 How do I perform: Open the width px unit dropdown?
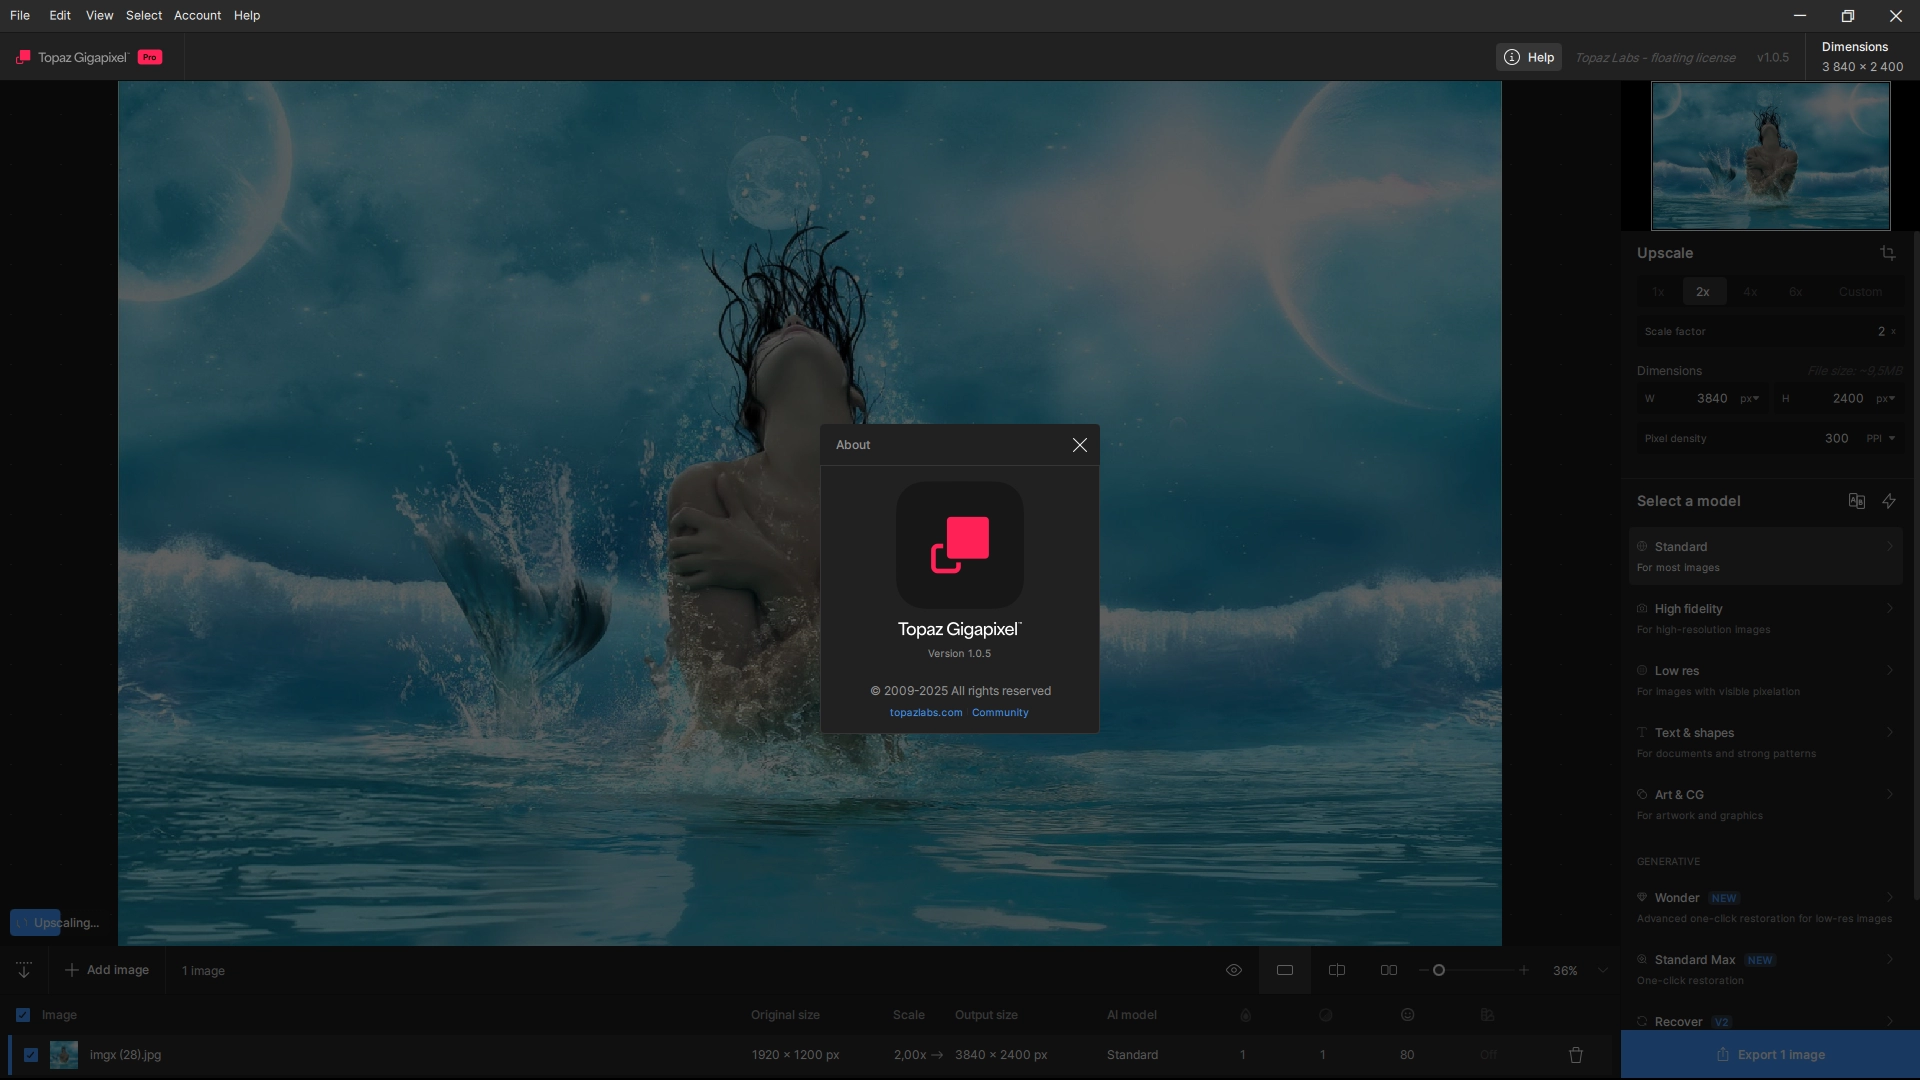(1749, 398)
